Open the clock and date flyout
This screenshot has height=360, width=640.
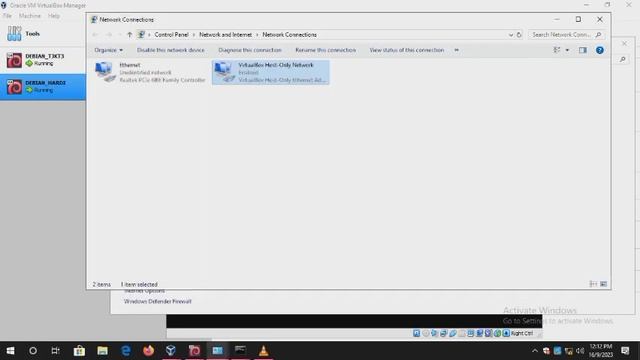tap(601, 351)
